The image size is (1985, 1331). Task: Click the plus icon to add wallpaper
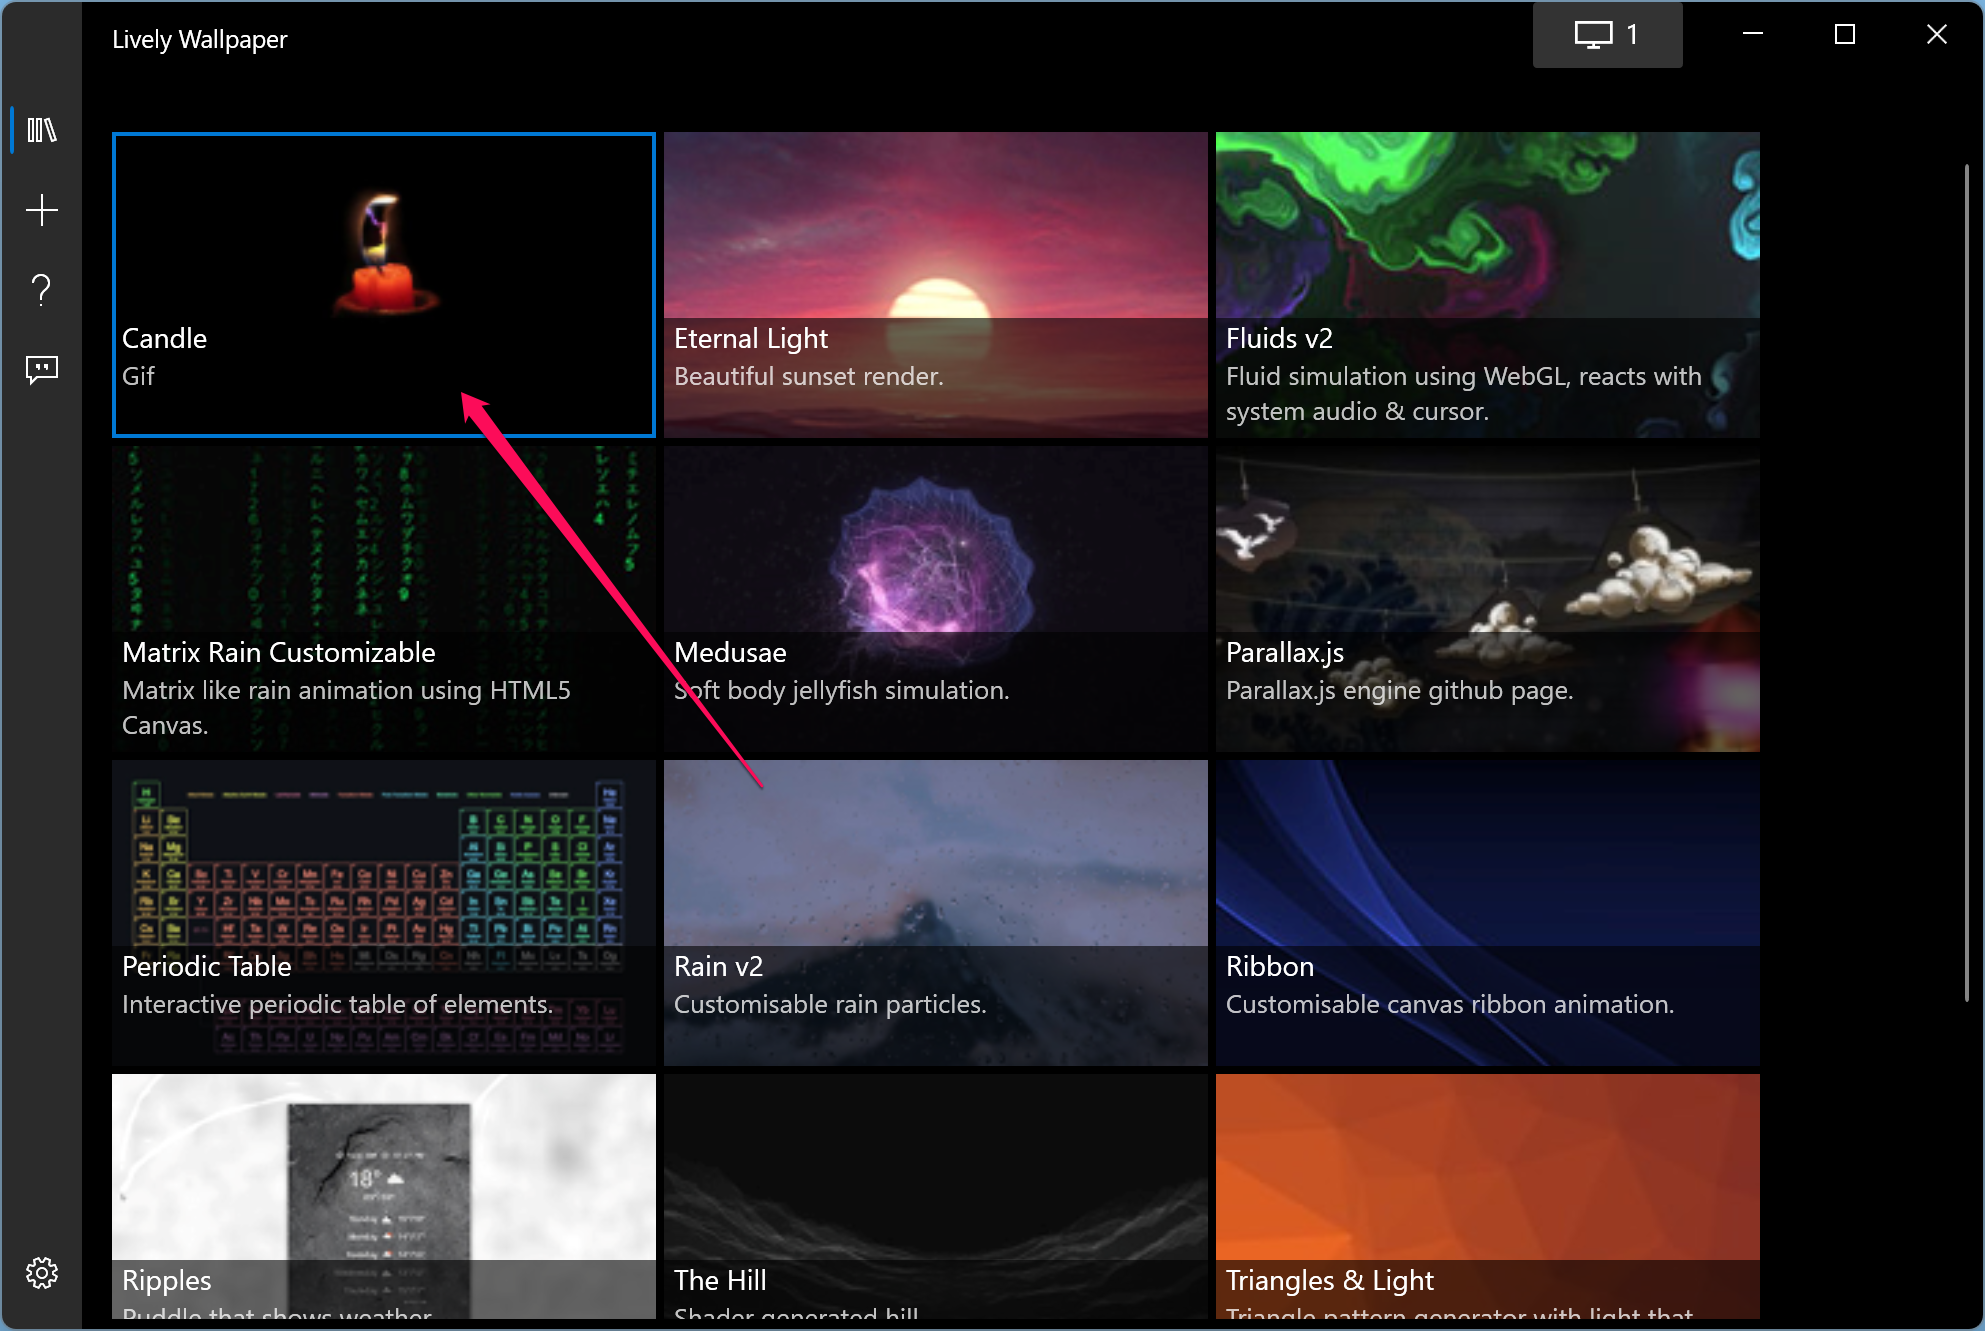41,210
